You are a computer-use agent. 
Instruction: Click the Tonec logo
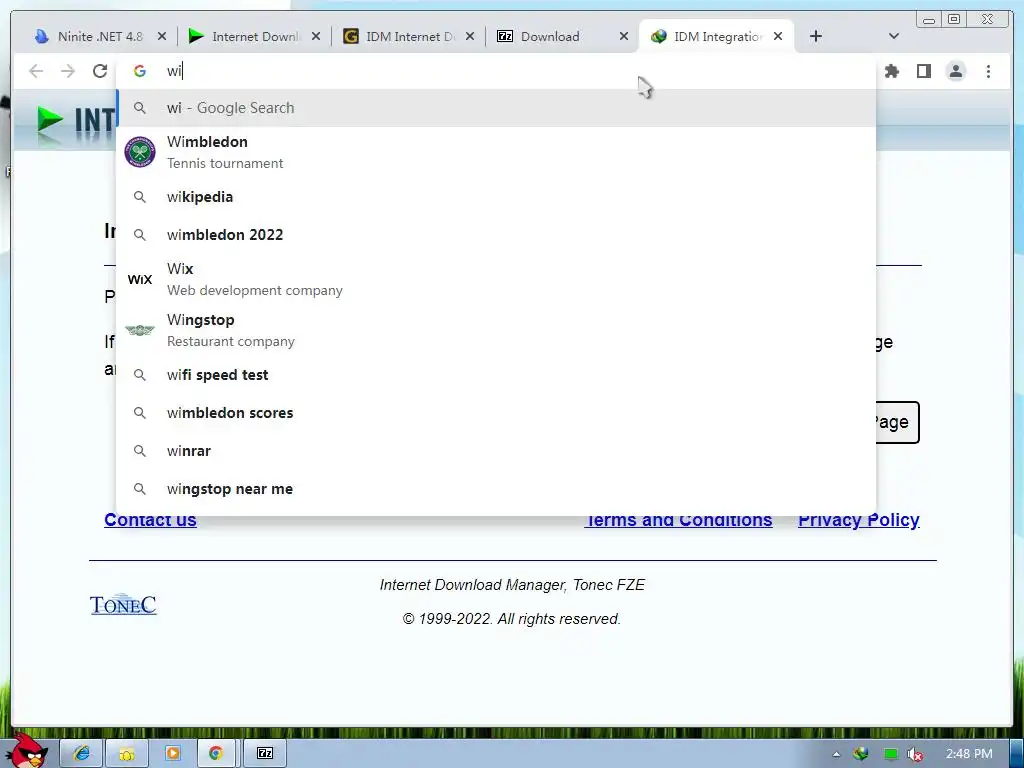point(123,605)
